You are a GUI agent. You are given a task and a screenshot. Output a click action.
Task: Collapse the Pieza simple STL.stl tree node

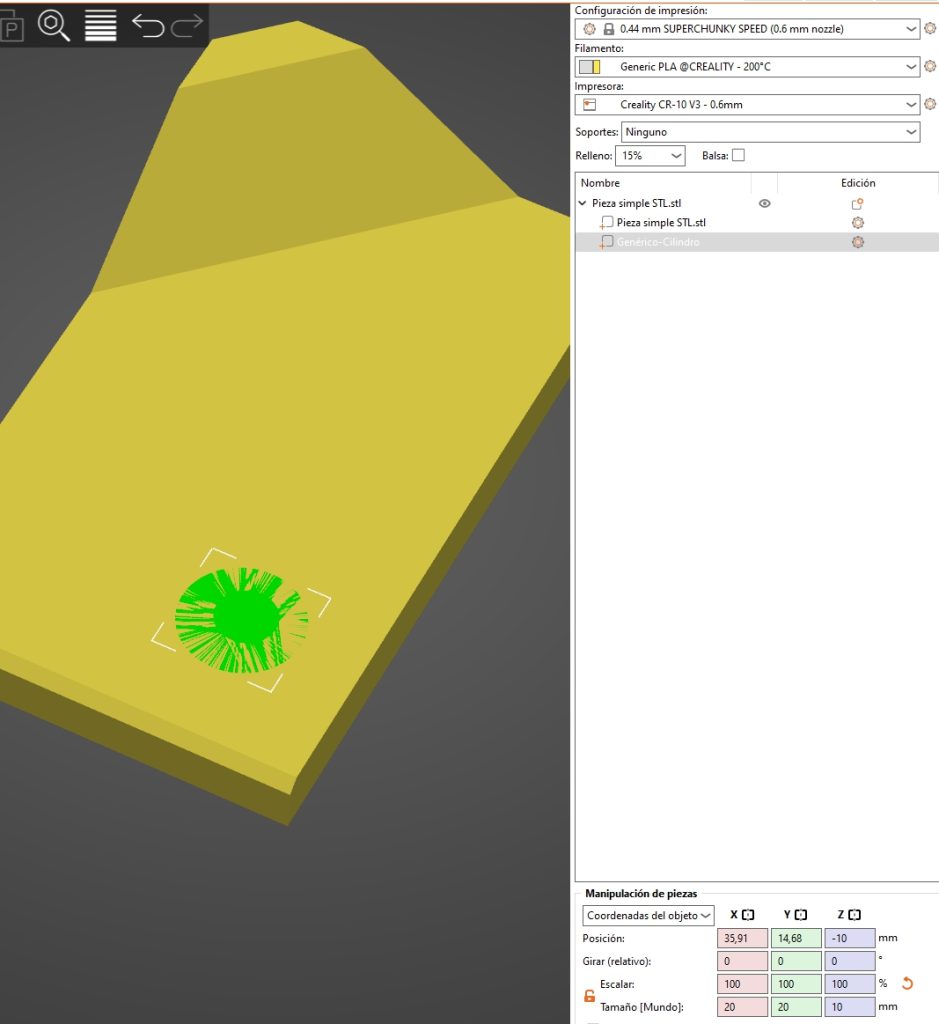click(x=583, y=203)
